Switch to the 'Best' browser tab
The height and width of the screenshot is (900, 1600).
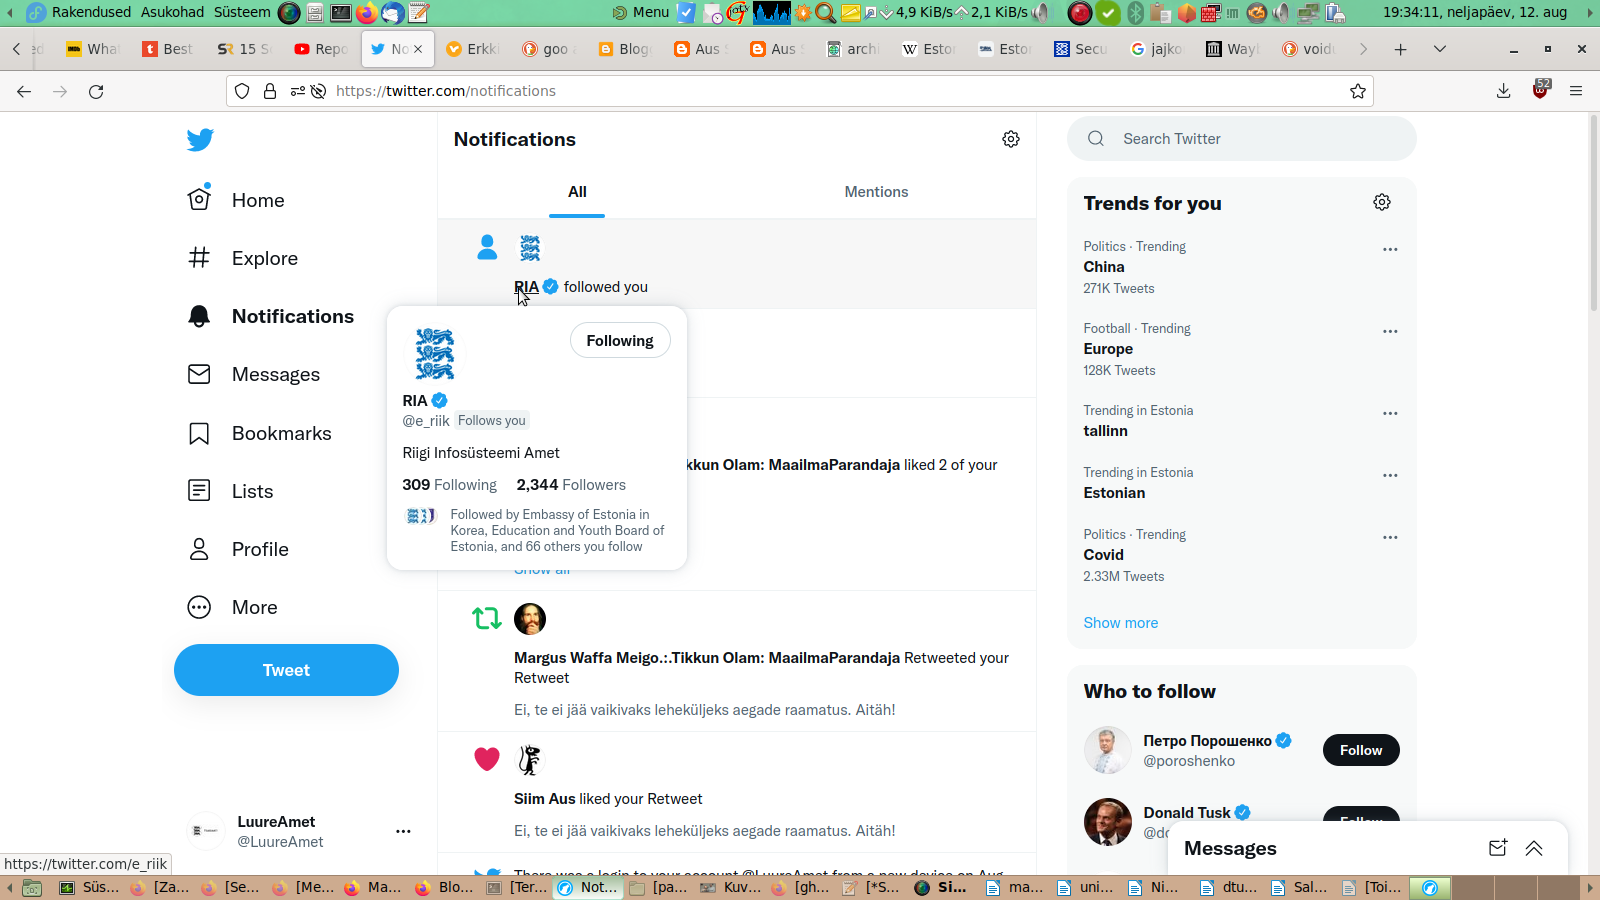click(169, 49)
